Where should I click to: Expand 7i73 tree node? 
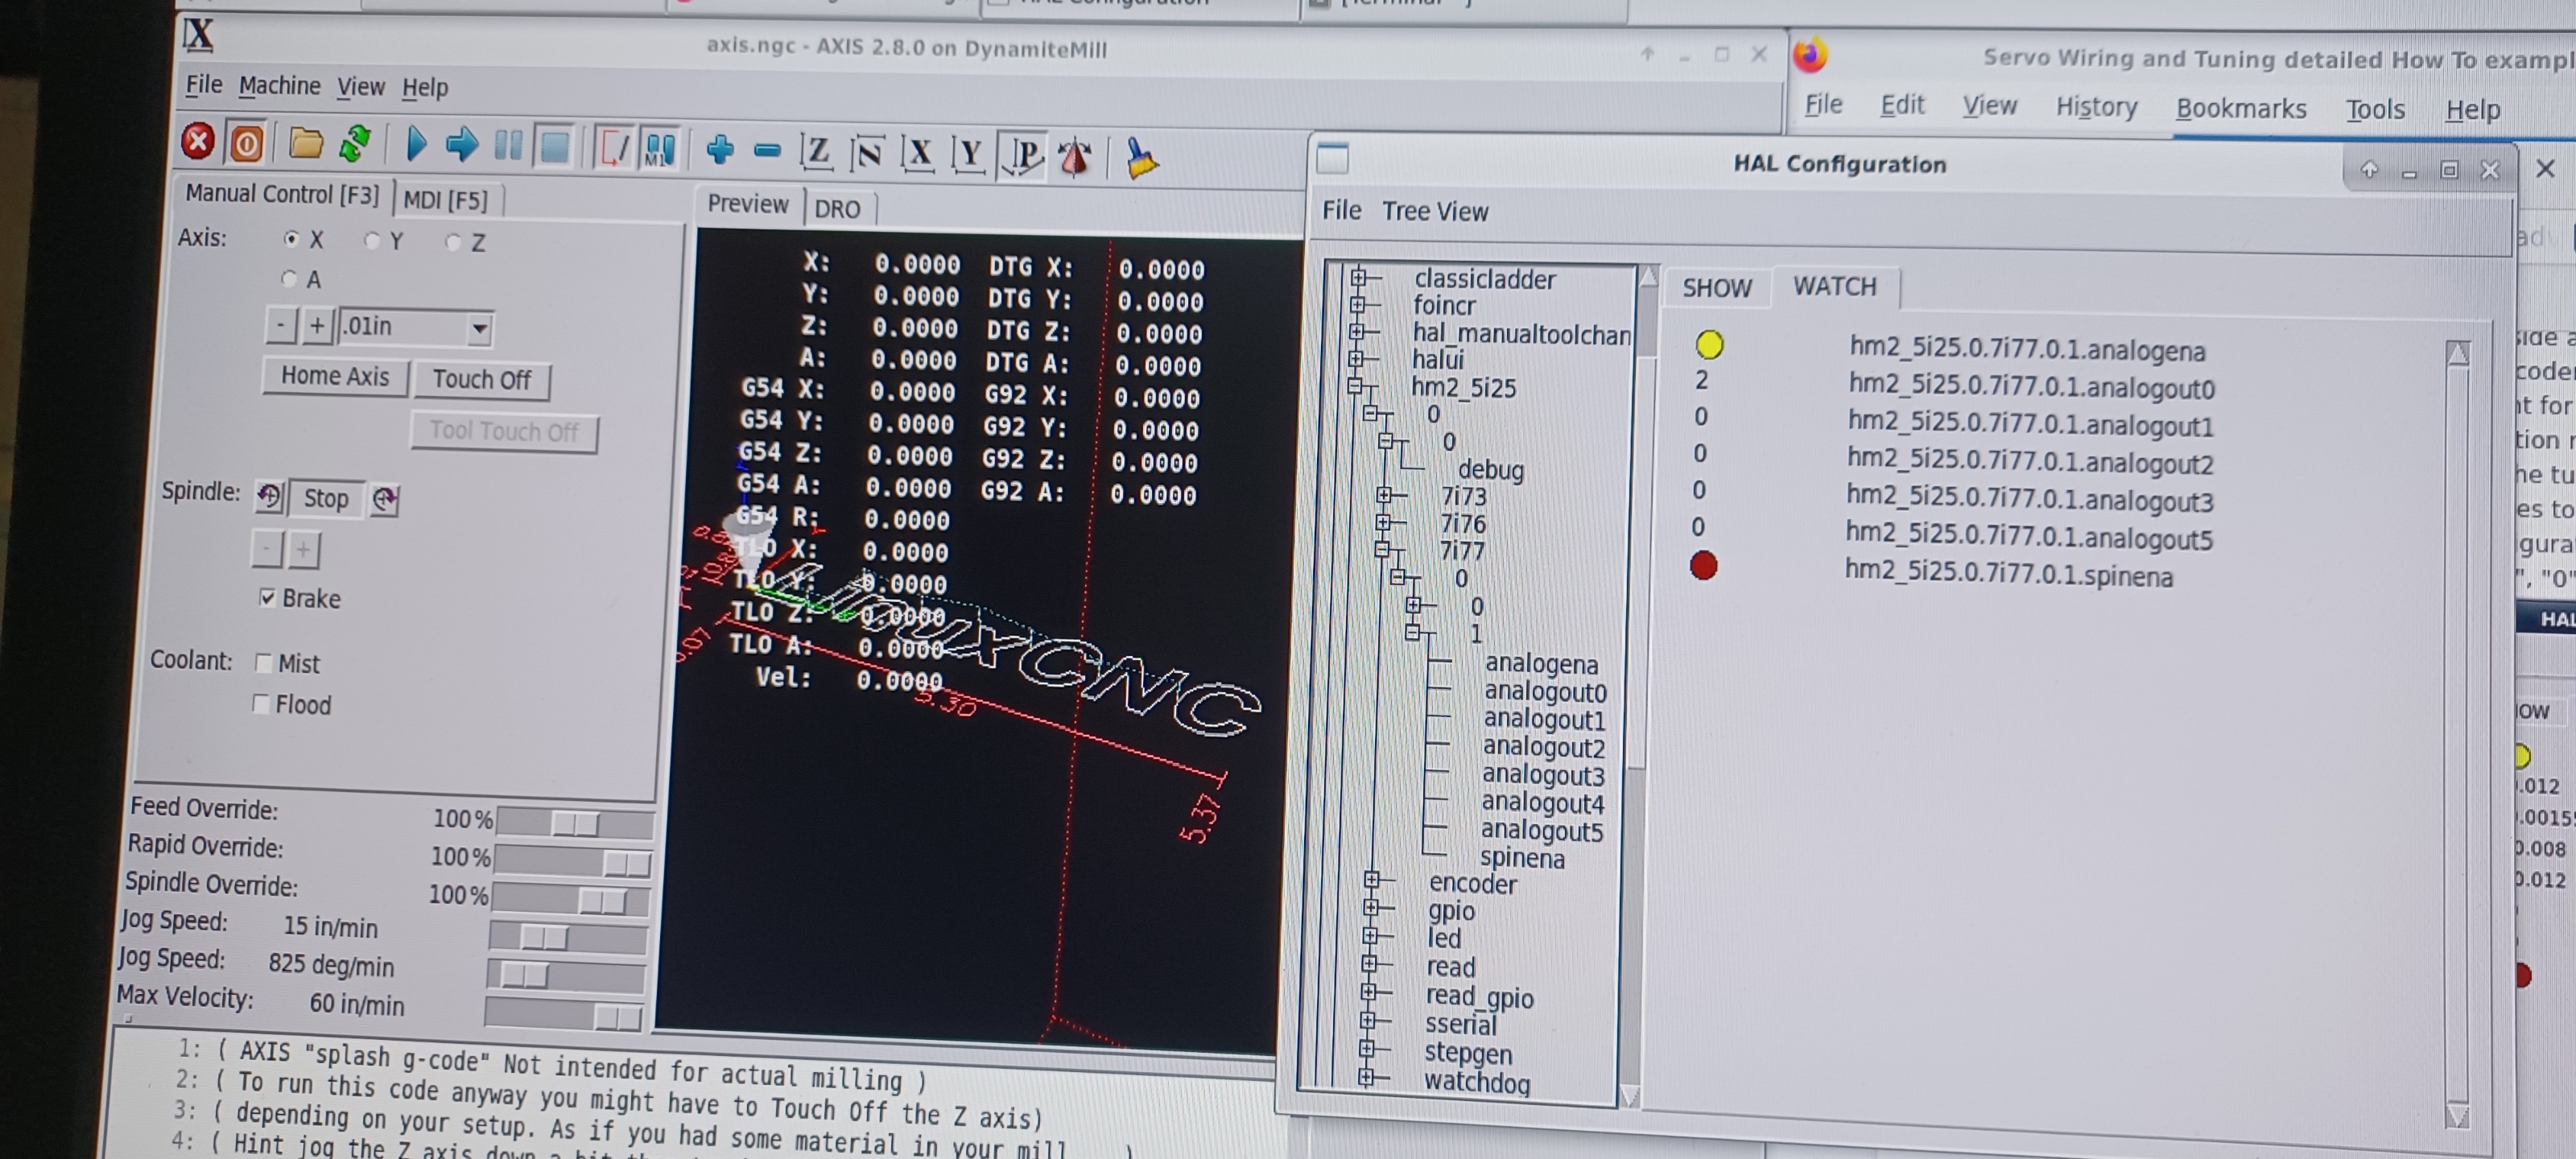[1384, 494]
